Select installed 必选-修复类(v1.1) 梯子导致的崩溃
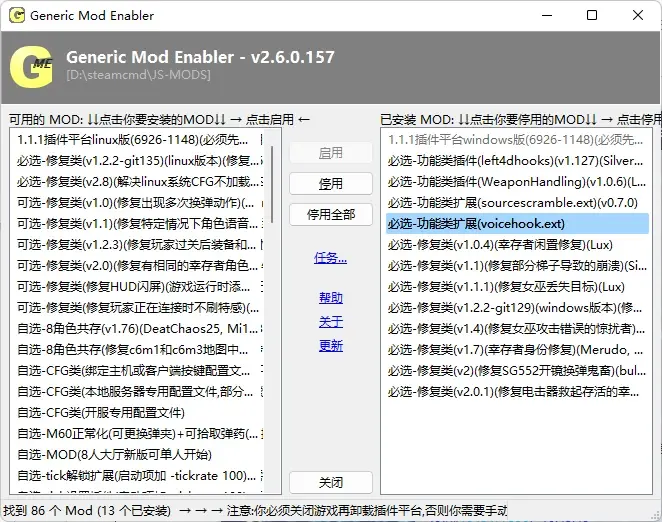 pyautogui.click(x=517, y=266)
